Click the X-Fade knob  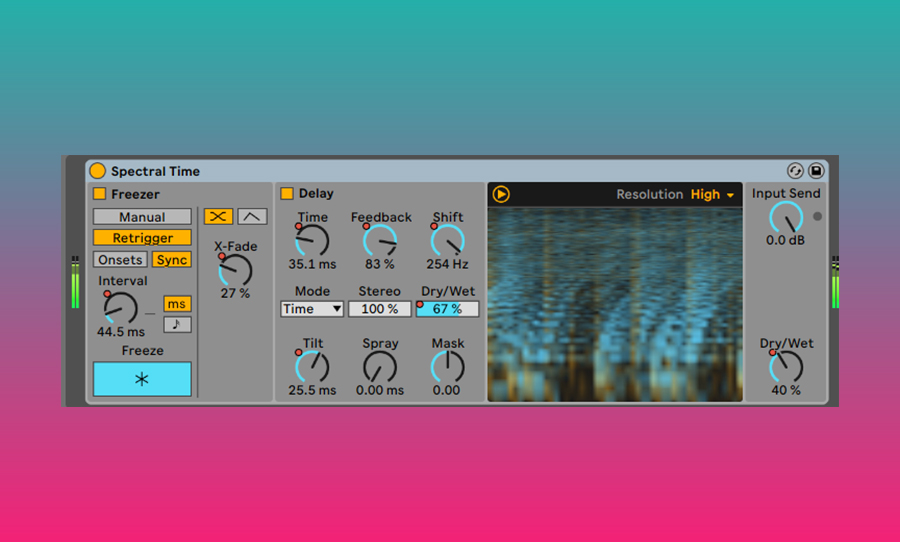(235, 270)
